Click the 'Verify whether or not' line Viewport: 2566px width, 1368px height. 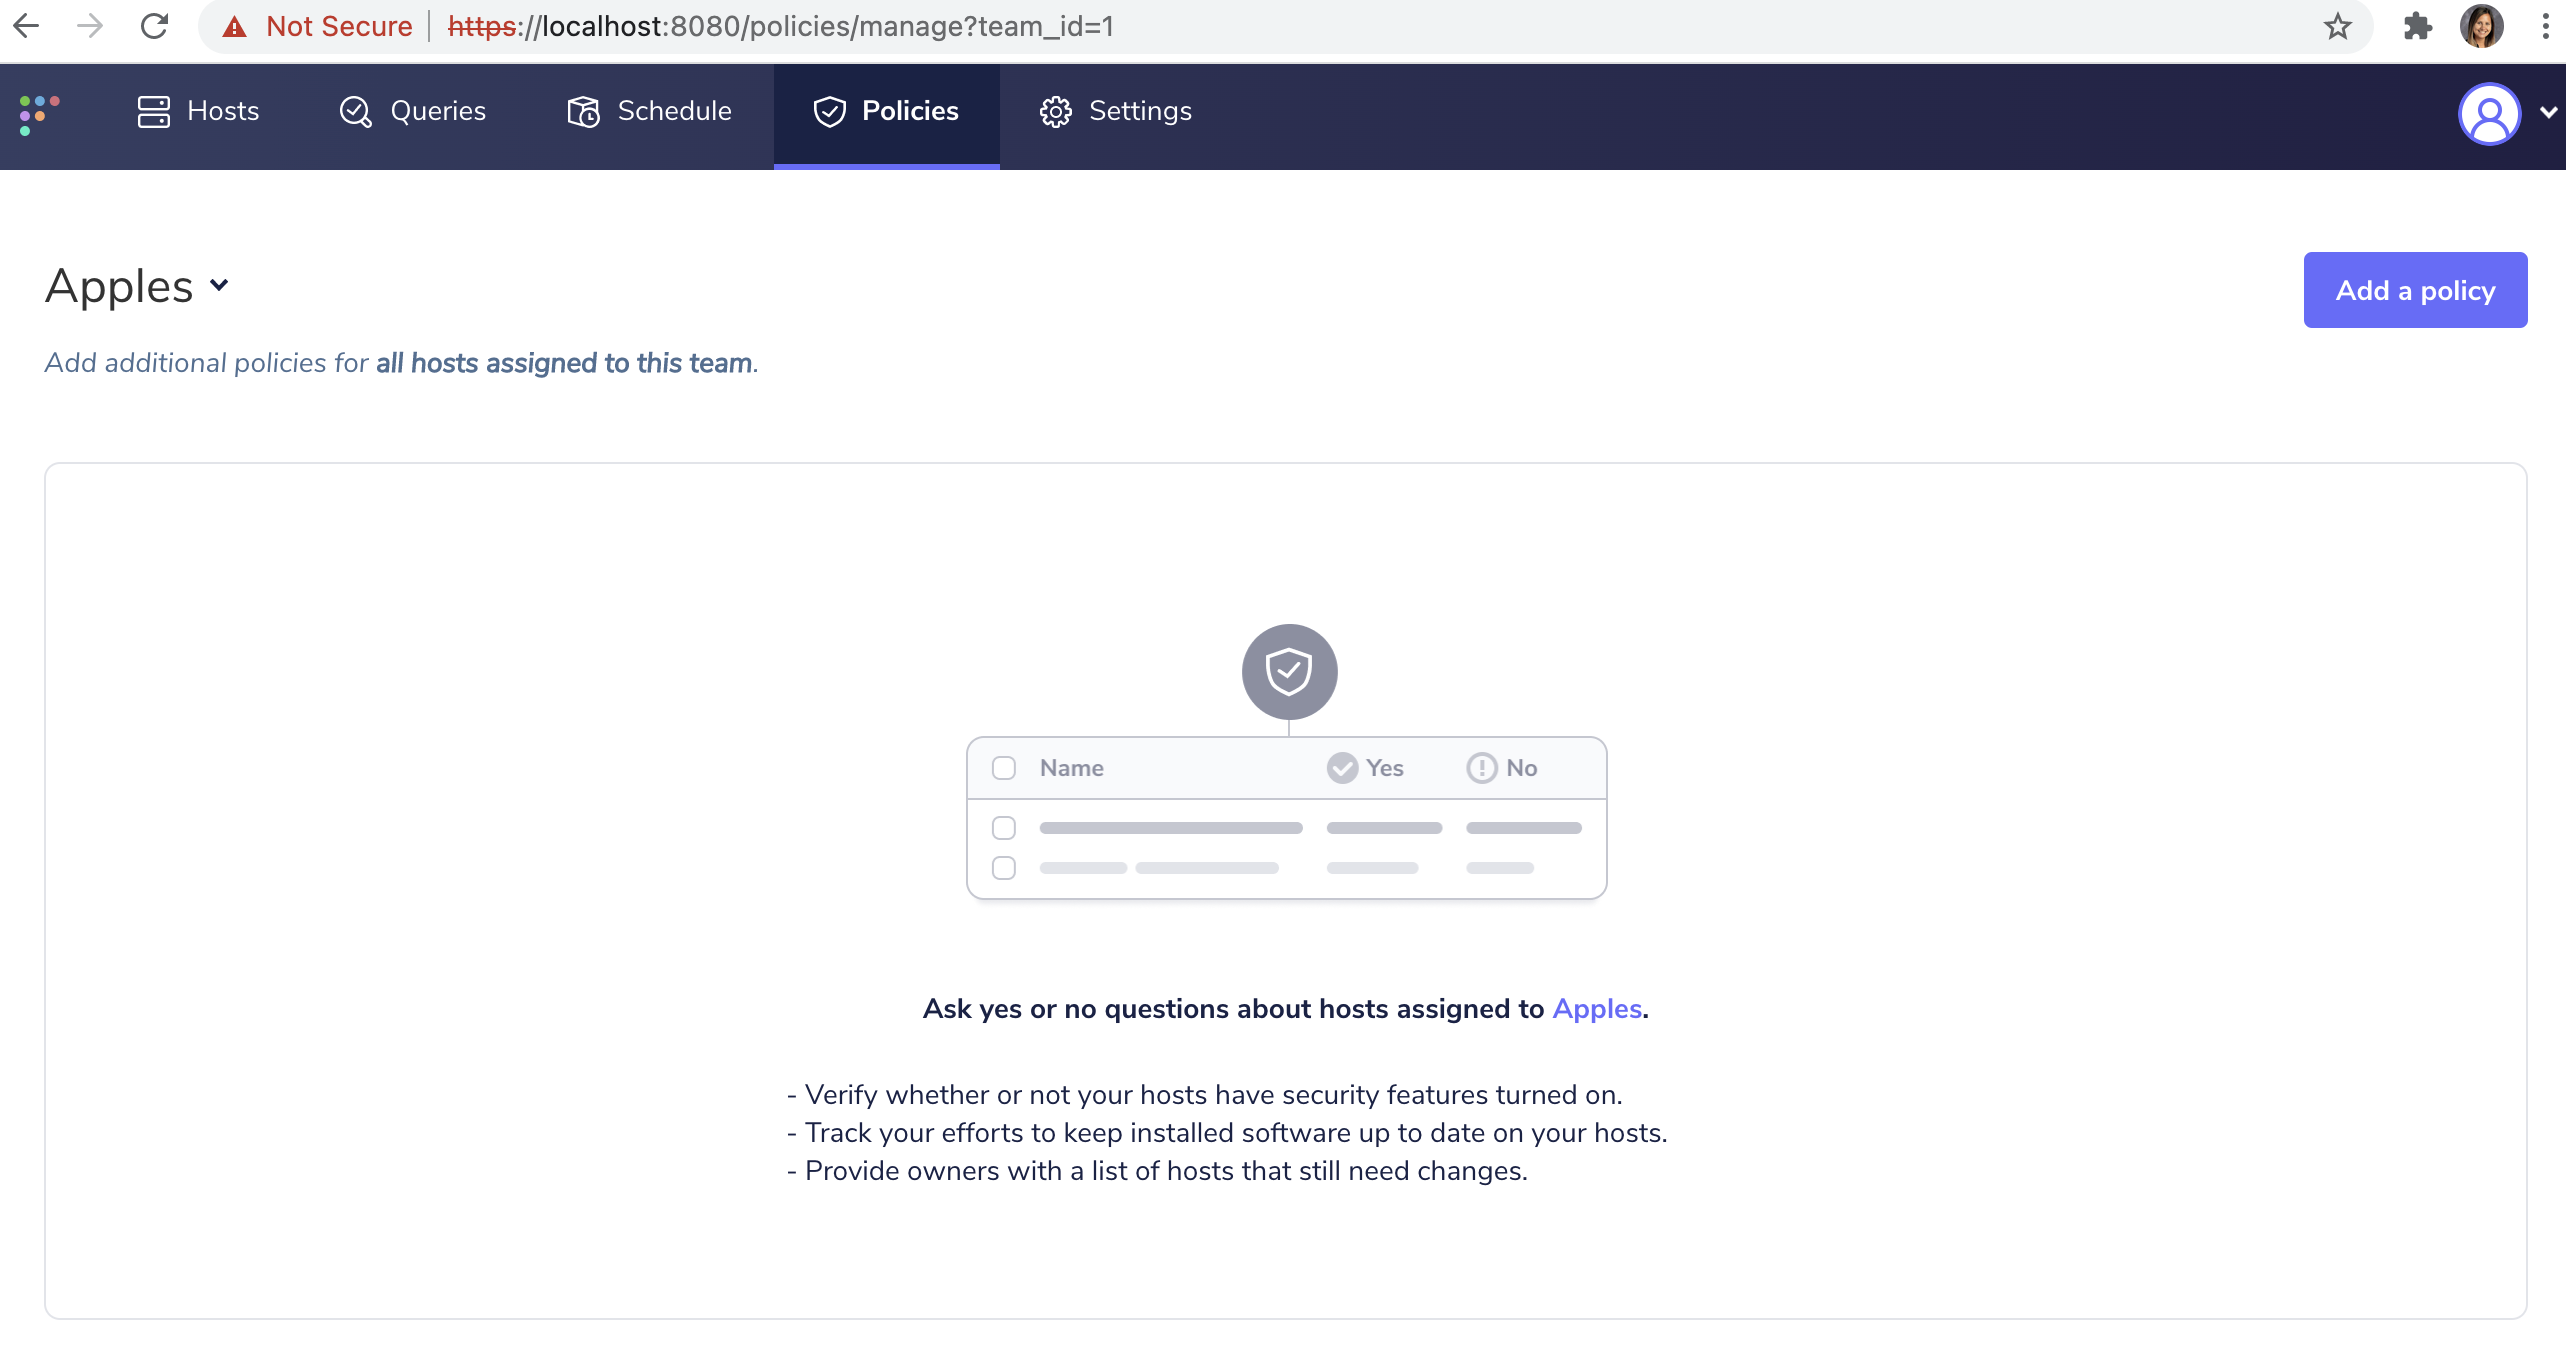pos(1204,1095)
